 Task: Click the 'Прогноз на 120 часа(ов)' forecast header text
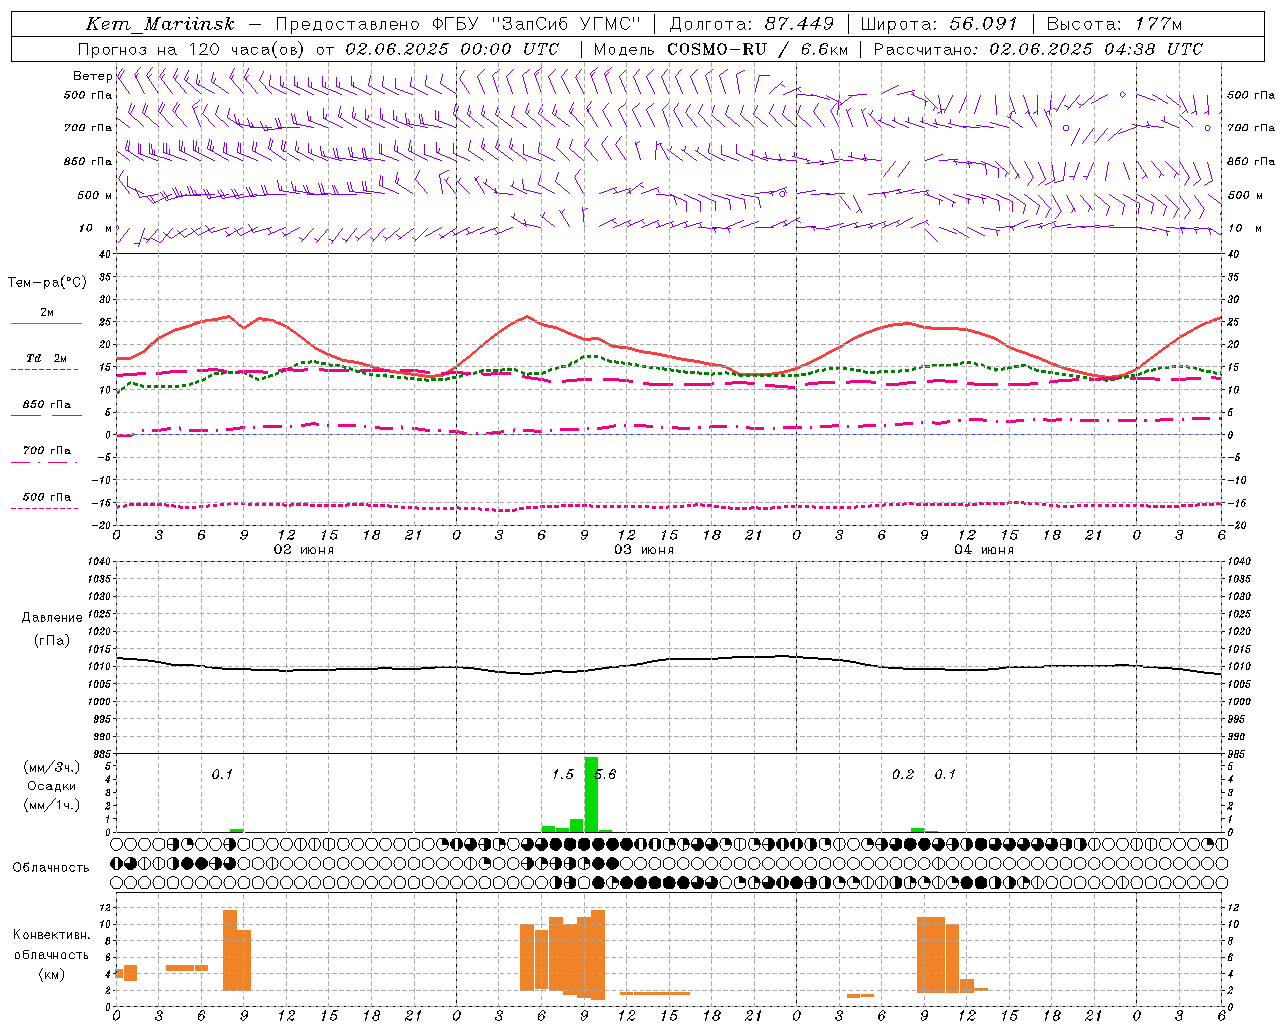point(193,49)
